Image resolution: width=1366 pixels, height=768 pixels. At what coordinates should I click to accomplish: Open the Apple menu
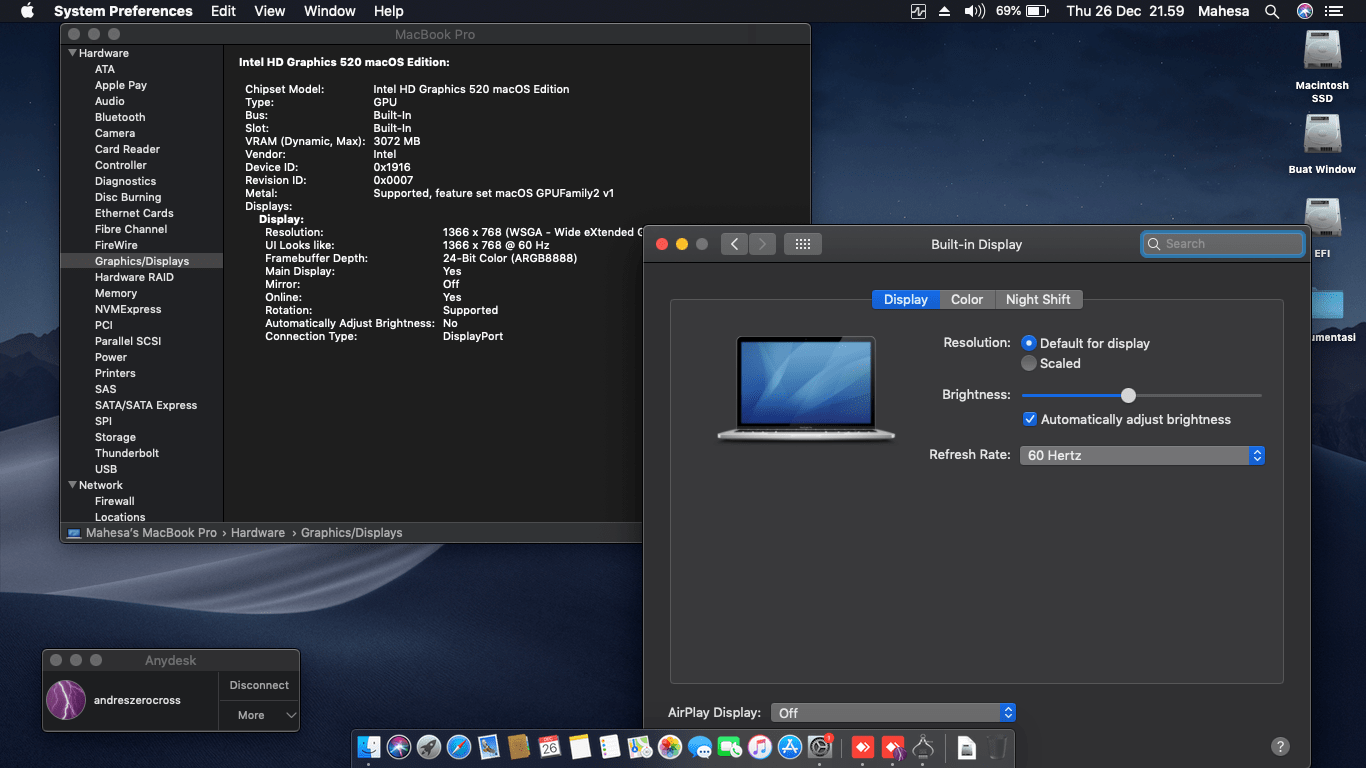(27, 11)
